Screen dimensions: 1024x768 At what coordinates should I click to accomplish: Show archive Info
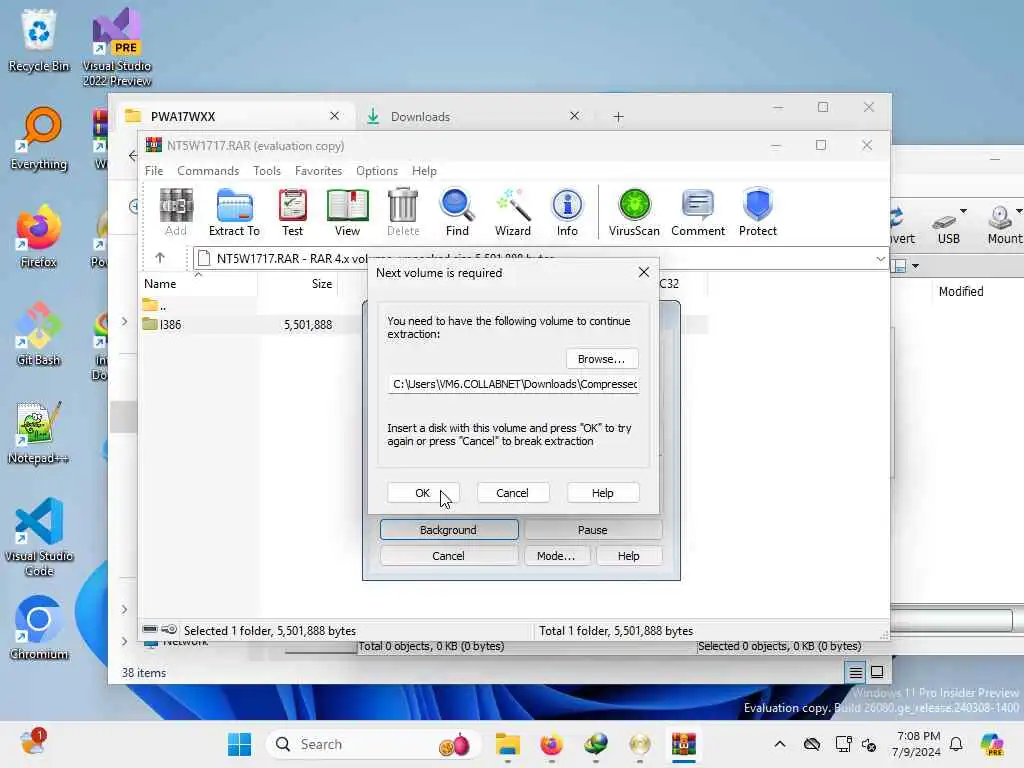click(x=567, y=212)
